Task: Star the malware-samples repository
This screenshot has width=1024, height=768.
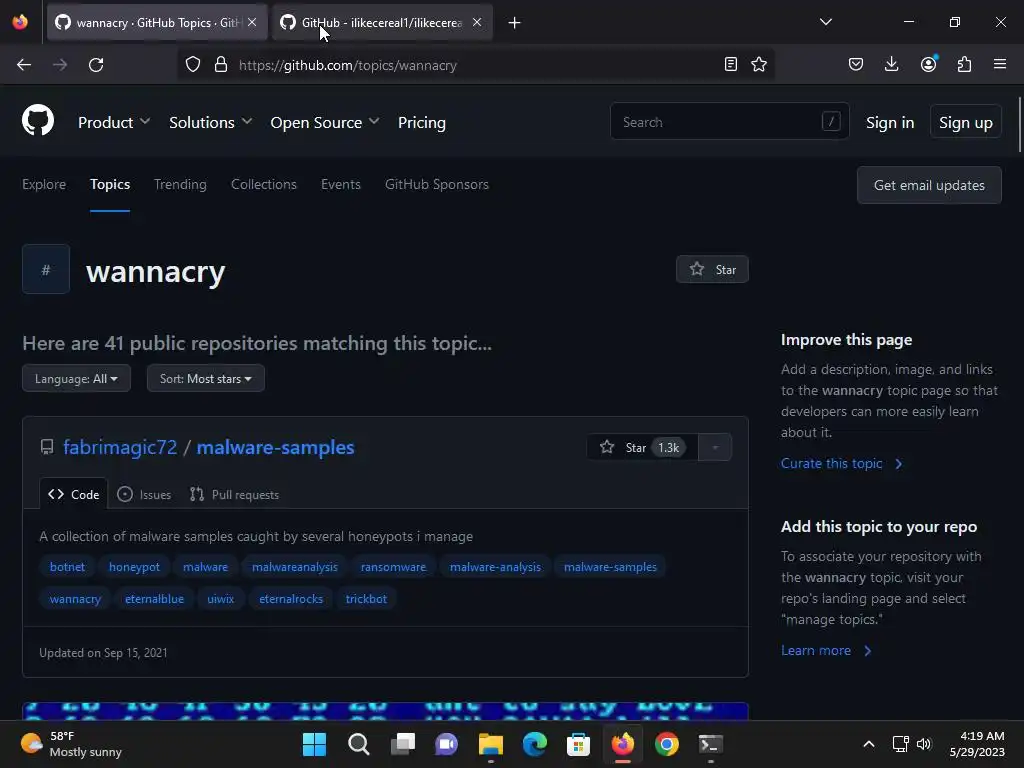Action: coord(643,447)
